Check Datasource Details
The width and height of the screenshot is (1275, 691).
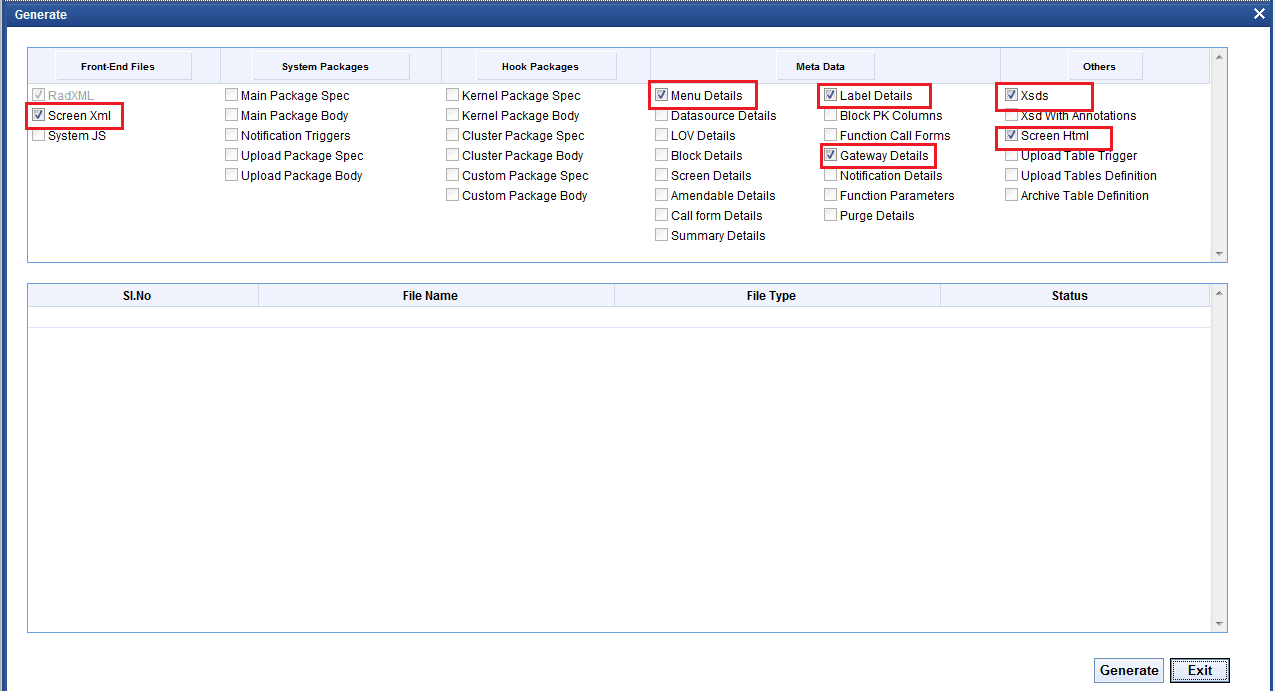pyautogui.click(x=662, y=116)
